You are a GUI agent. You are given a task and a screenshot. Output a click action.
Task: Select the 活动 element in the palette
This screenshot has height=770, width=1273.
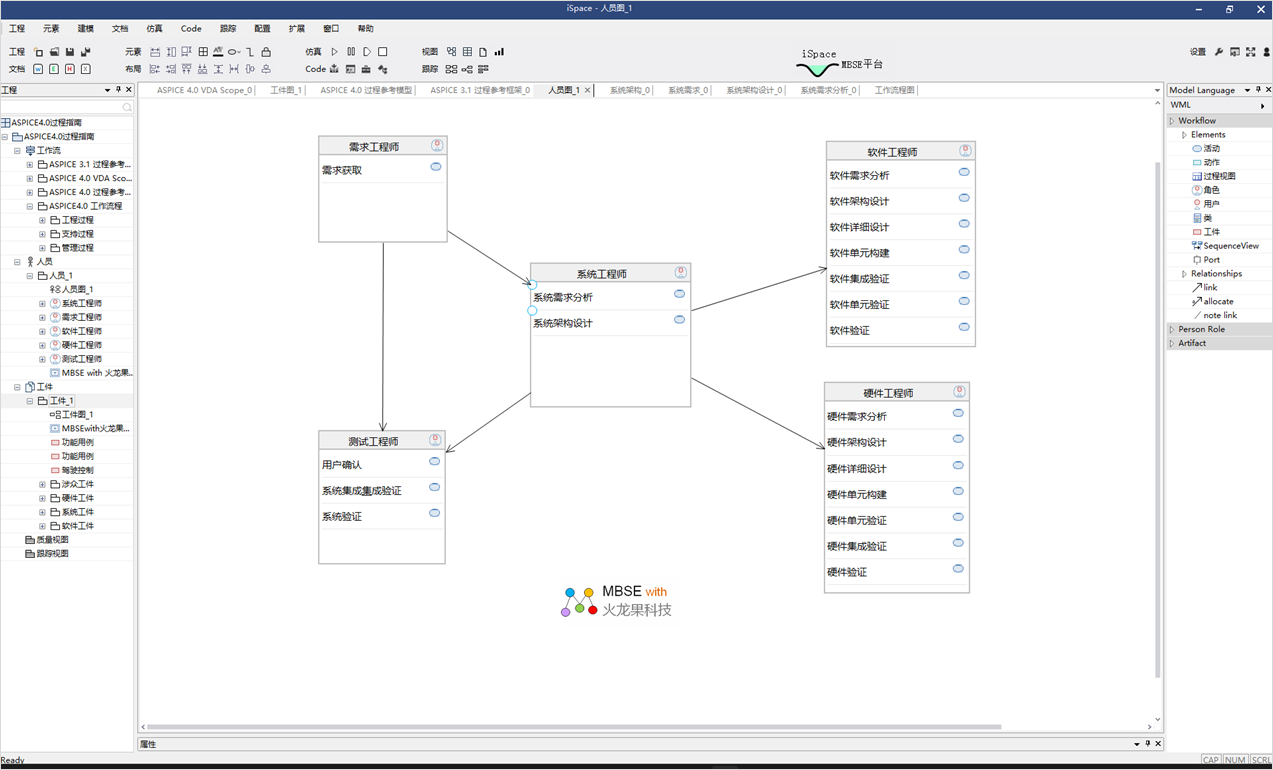[x=1206, y=148]
